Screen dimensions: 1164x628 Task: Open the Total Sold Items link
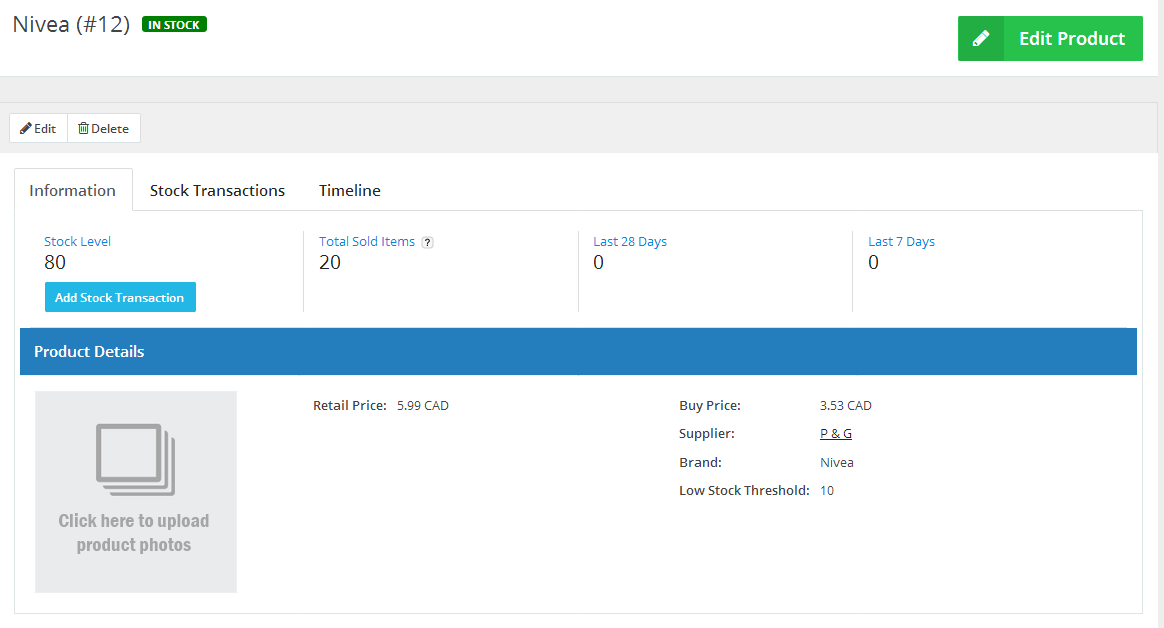coord(367,241)
